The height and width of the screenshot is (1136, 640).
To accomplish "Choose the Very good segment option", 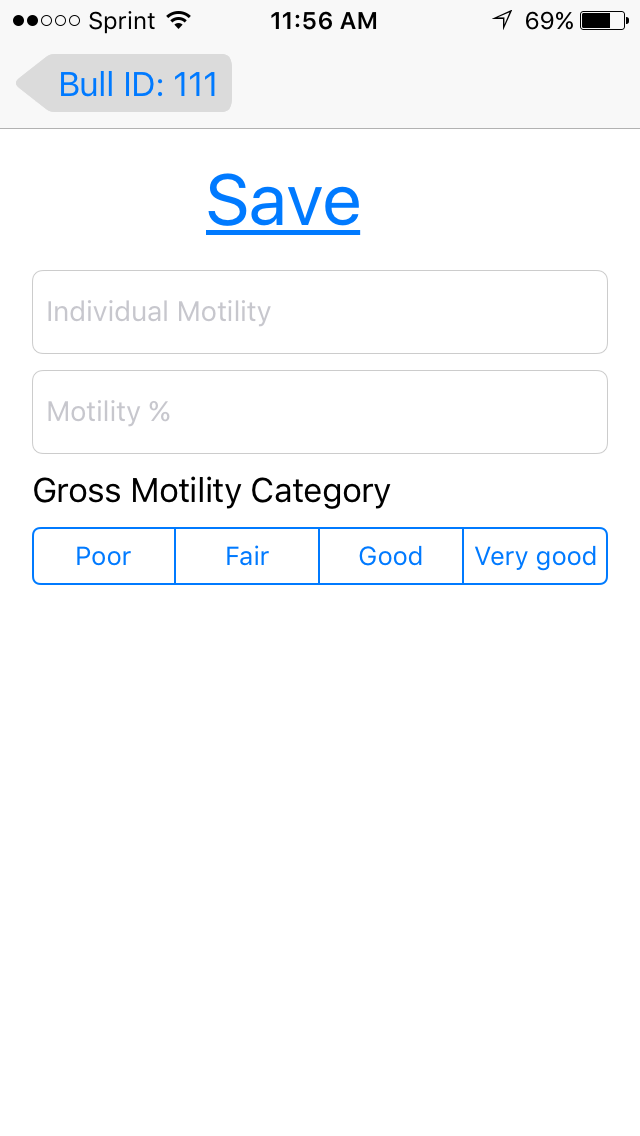I will [x=535, y=556].
